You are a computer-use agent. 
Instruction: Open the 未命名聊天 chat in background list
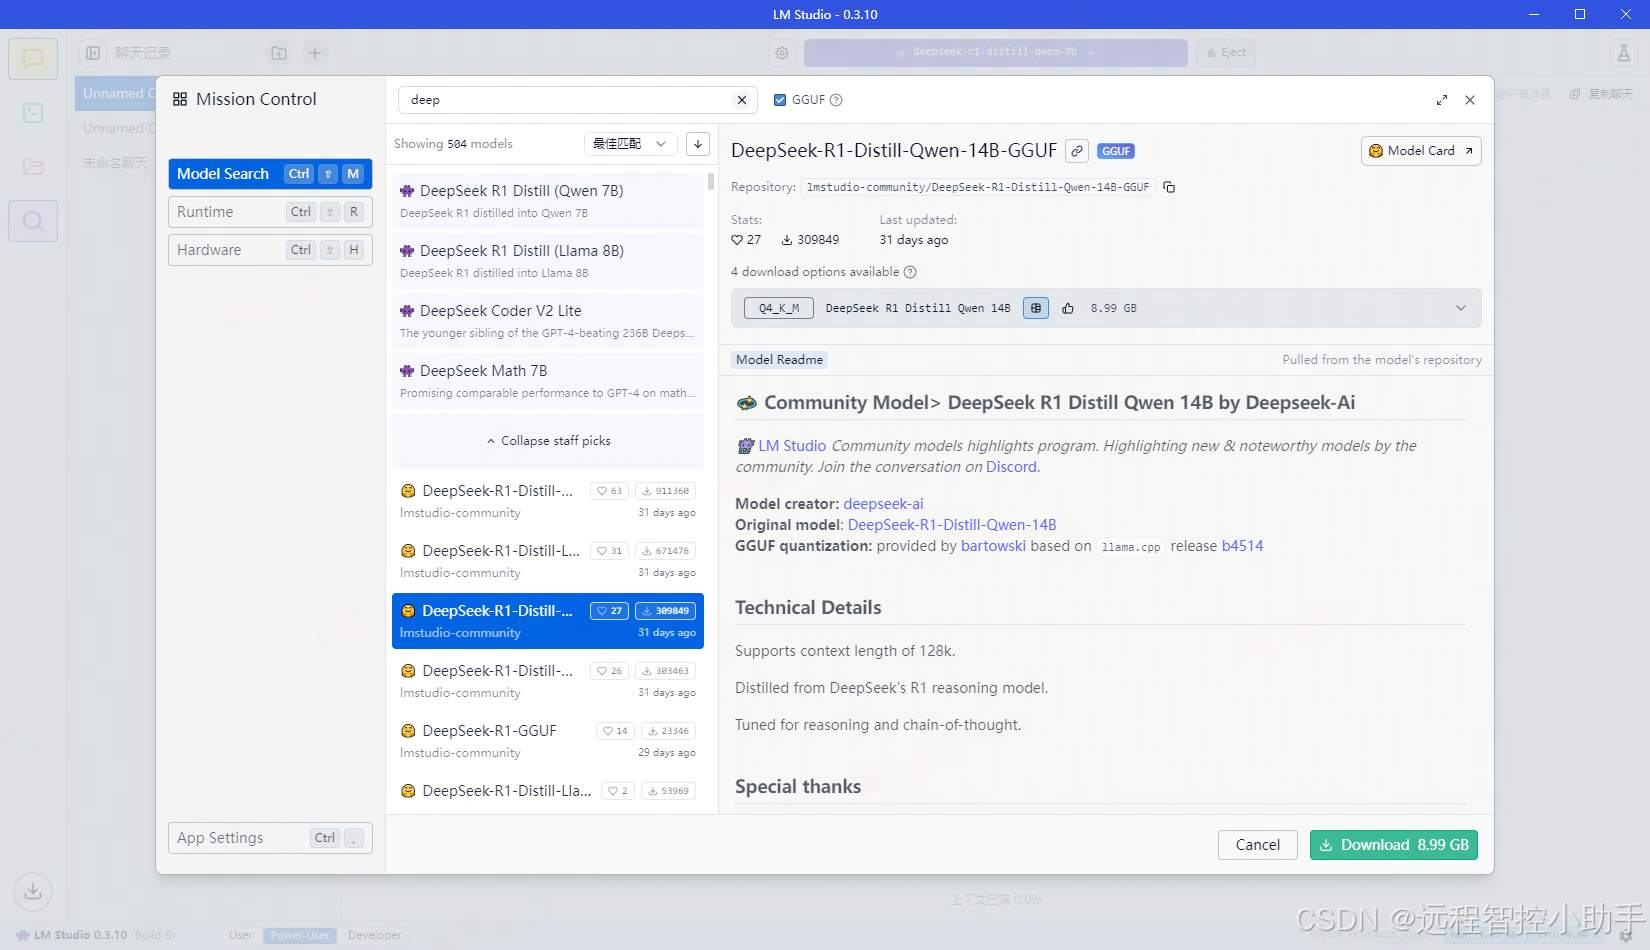pos(115,163)
